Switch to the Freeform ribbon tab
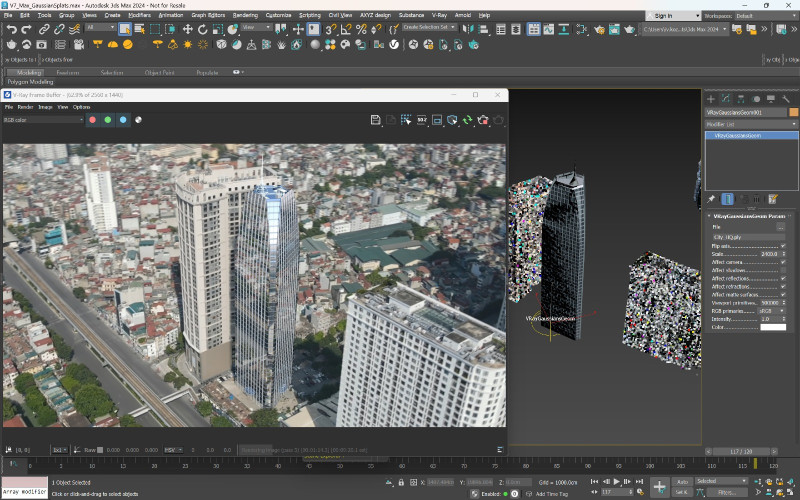This screenshot has width=800, height=500. tap(68, 73)
